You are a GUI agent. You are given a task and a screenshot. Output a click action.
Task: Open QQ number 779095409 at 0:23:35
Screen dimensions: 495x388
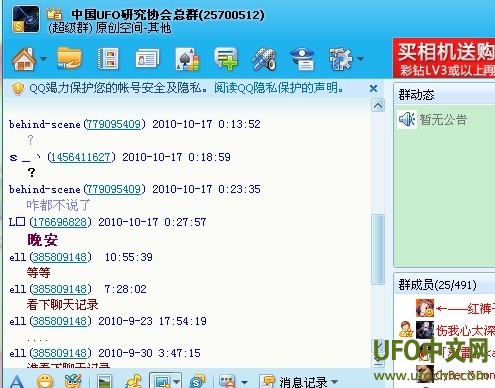tap(114, 189)
